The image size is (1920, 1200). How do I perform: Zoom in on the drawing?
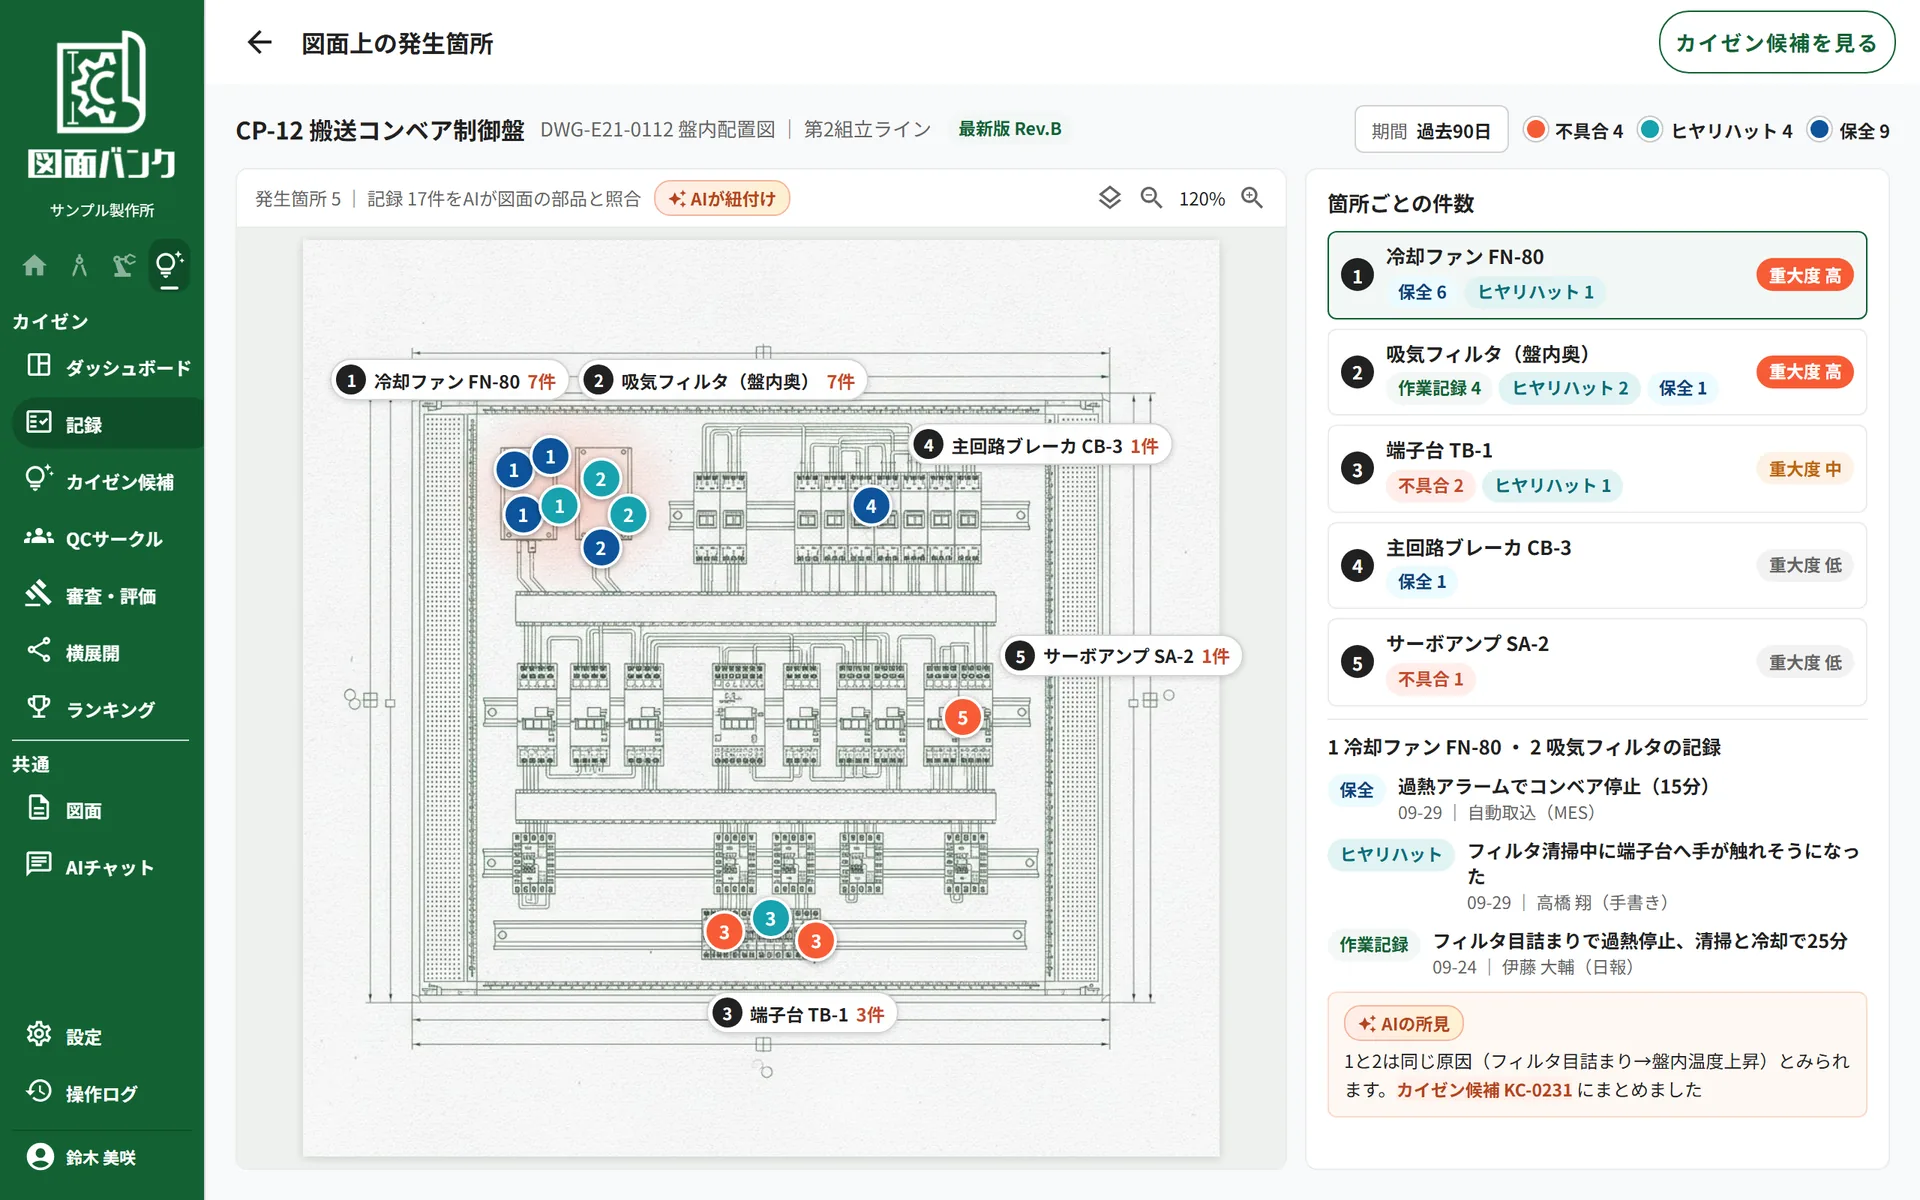(x=1252, y=198)
